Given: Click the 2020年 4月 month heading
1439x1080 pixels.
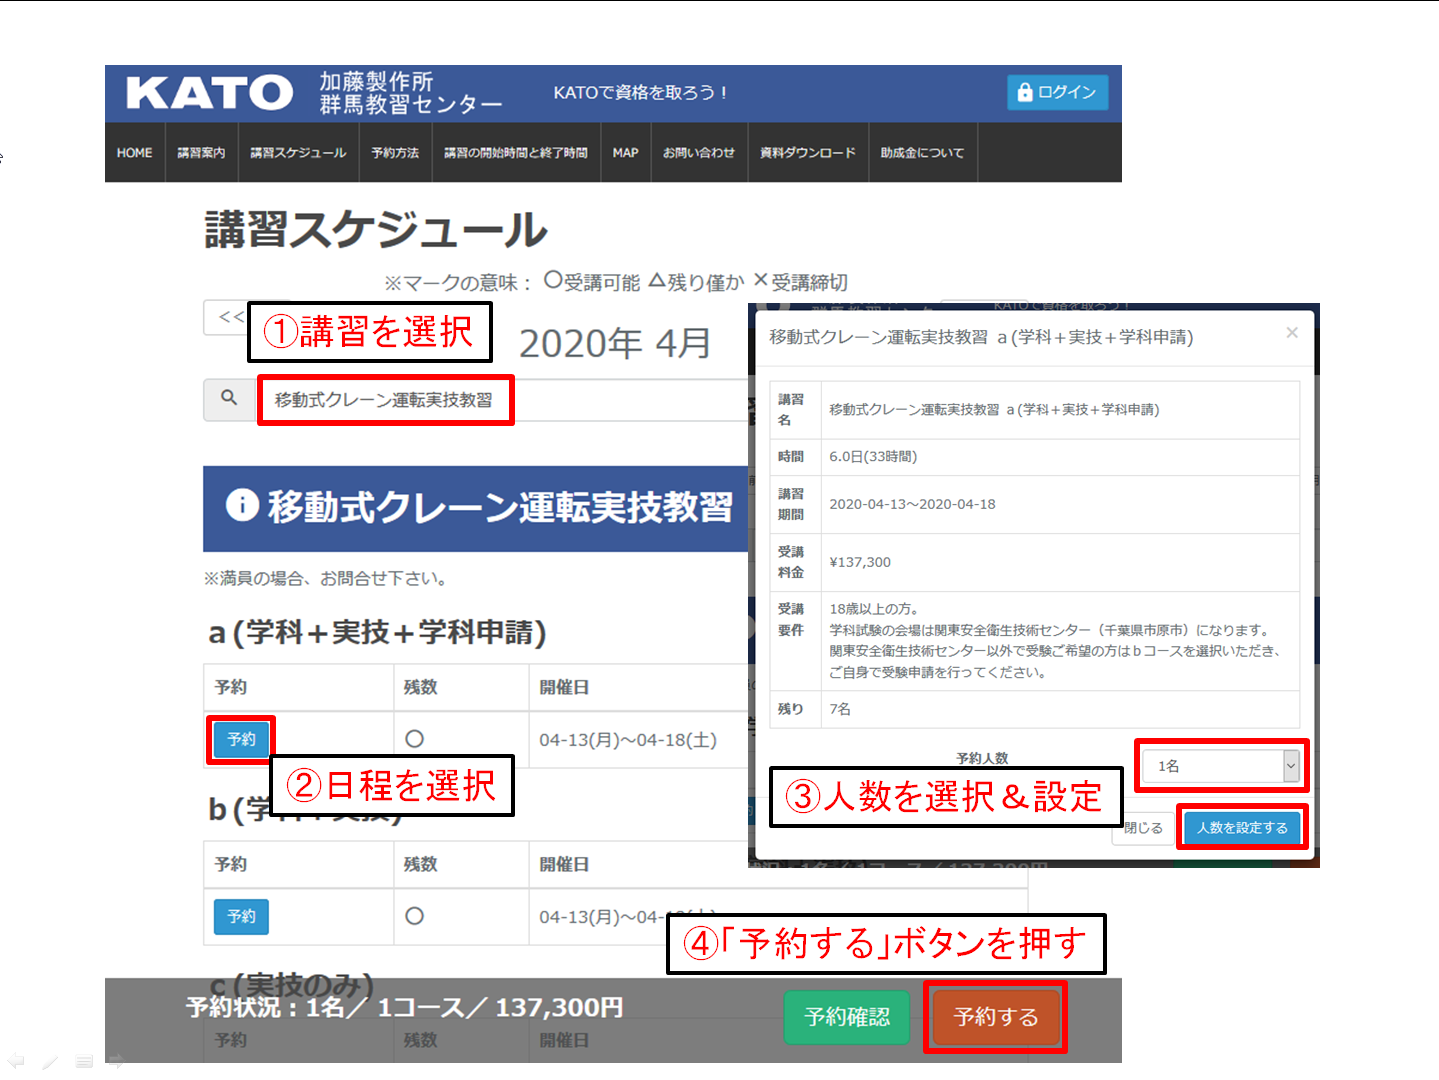Looking at the screenshot, I should pos(615,343).
